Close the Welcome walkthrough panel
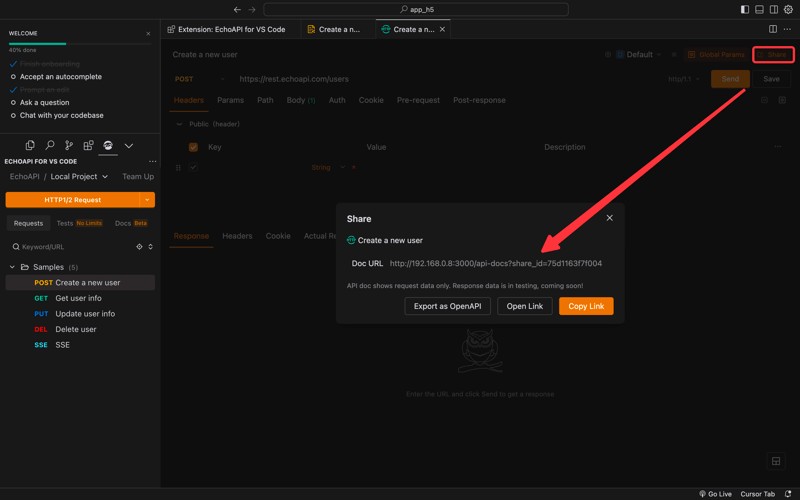The image size is (800, 500). click(x=148, y=34)
